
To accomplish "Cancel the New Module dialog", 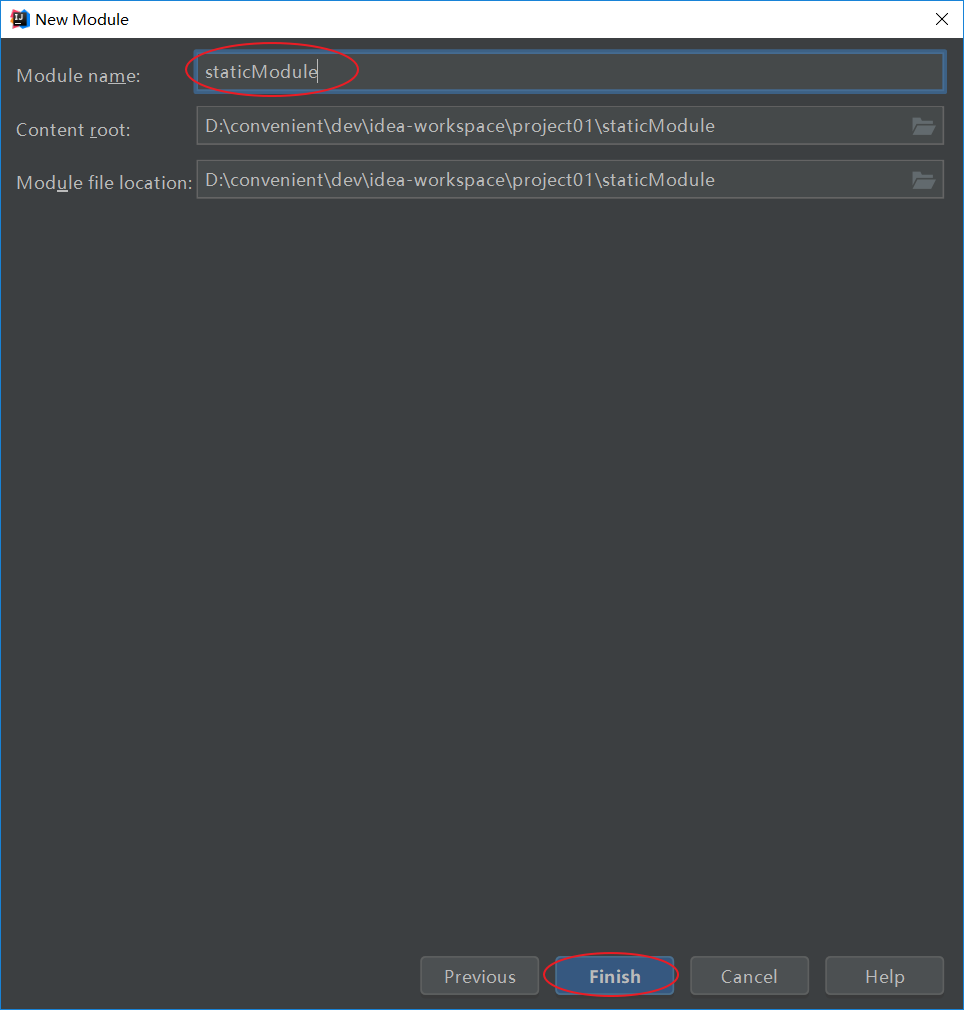I will (750, 976).
